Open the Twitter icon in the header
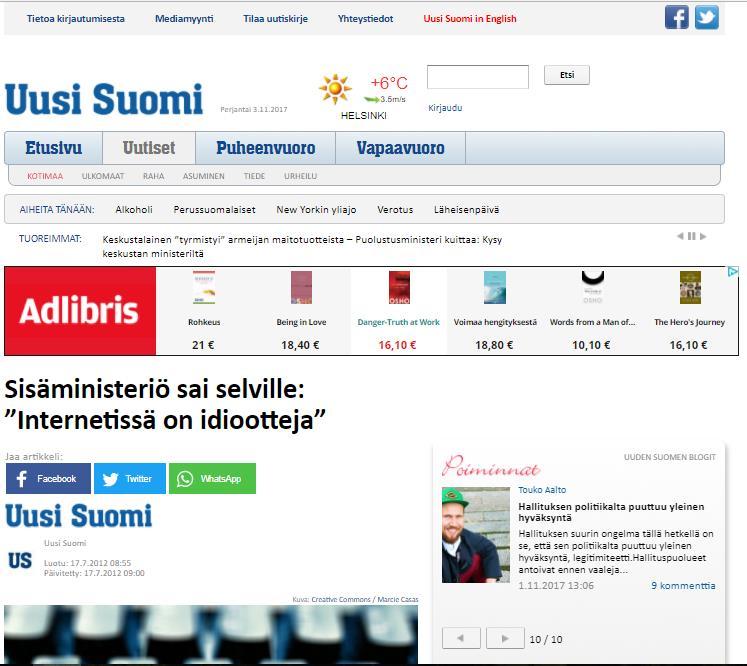Screen dimensions: 747x666 tap(707, 18)
